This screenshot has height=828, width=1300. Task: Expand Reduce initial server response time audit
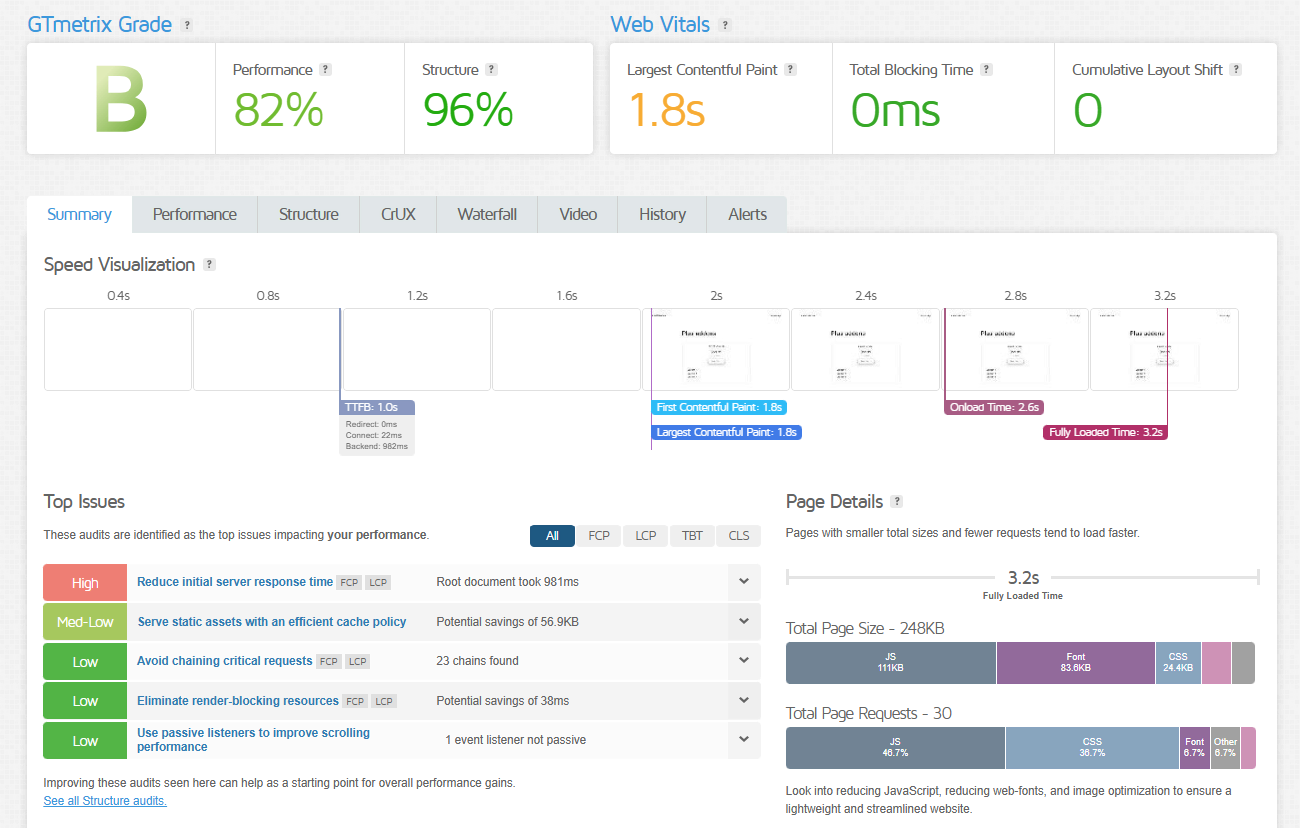click(744, 582)
